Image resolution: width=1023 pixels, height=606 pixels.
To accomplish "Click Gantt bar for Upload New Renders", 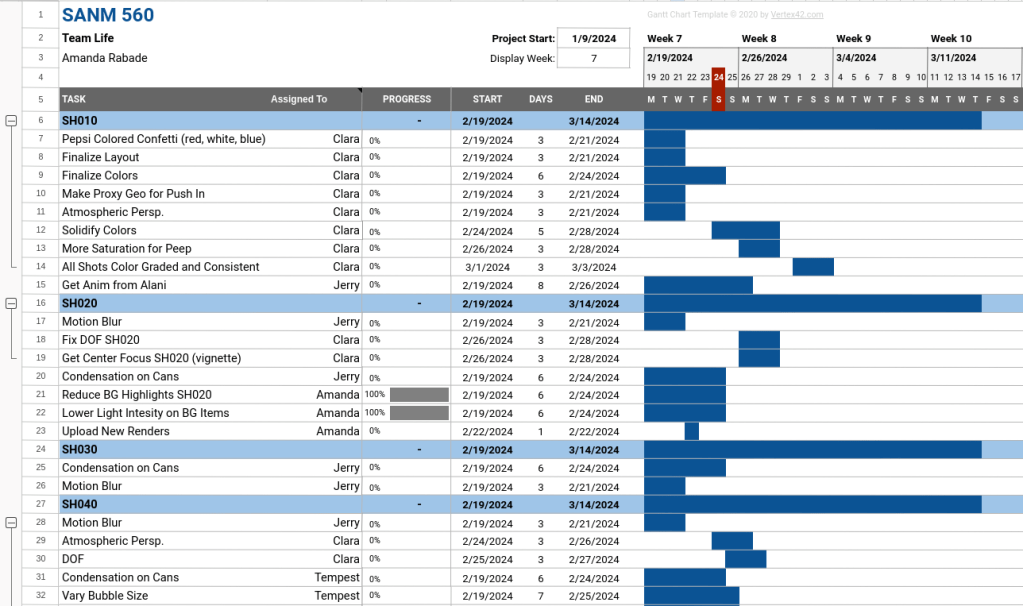I will tap(691, 431).
